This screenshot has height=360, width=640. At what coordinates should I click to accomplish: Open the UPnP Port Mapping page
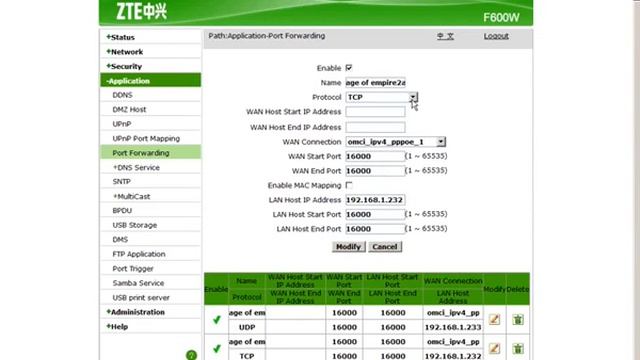click(146, 138)
